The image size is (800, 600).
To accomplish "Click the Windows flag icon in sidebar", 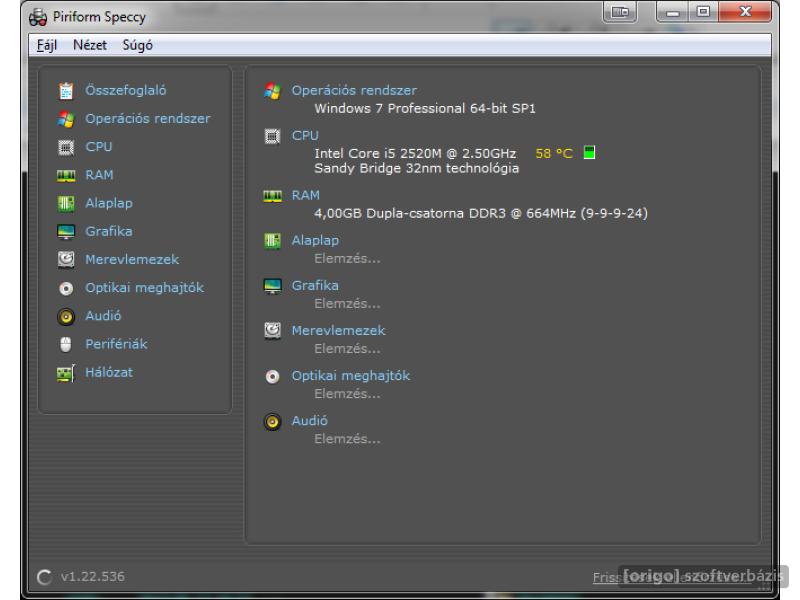I will 66,119.
